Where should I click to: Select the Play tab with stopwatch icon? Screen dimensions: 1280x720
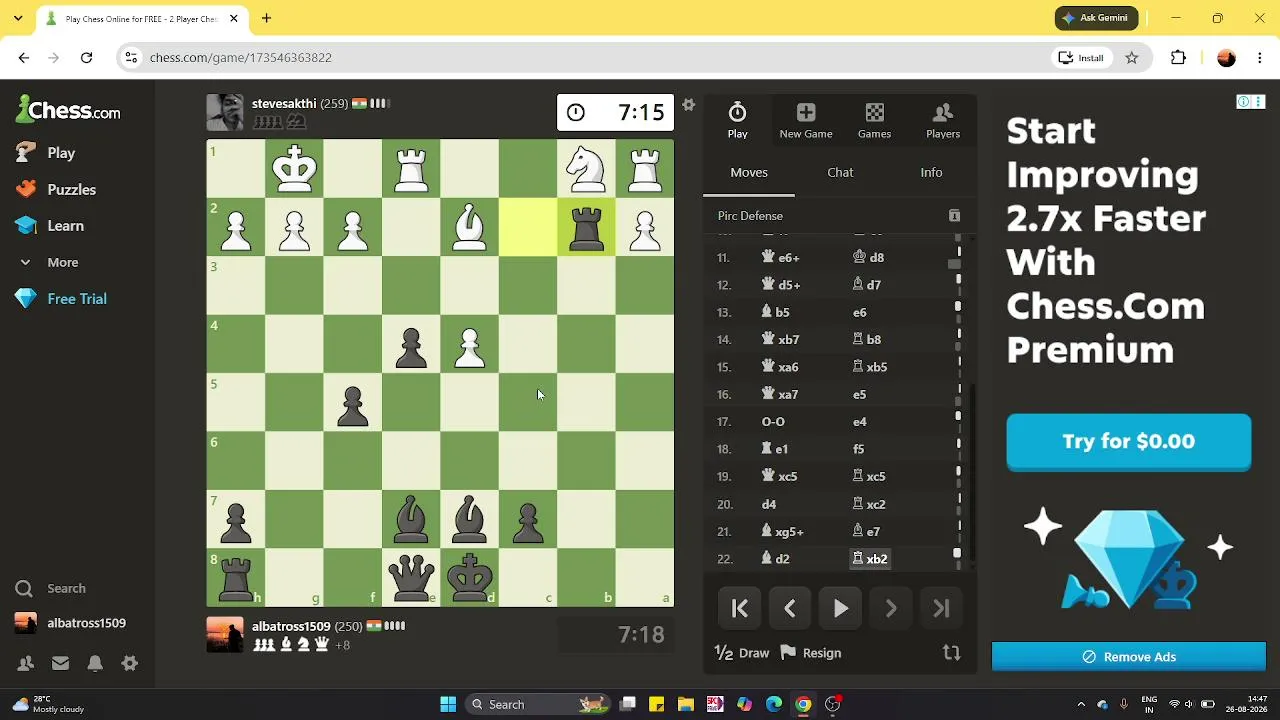737,120
